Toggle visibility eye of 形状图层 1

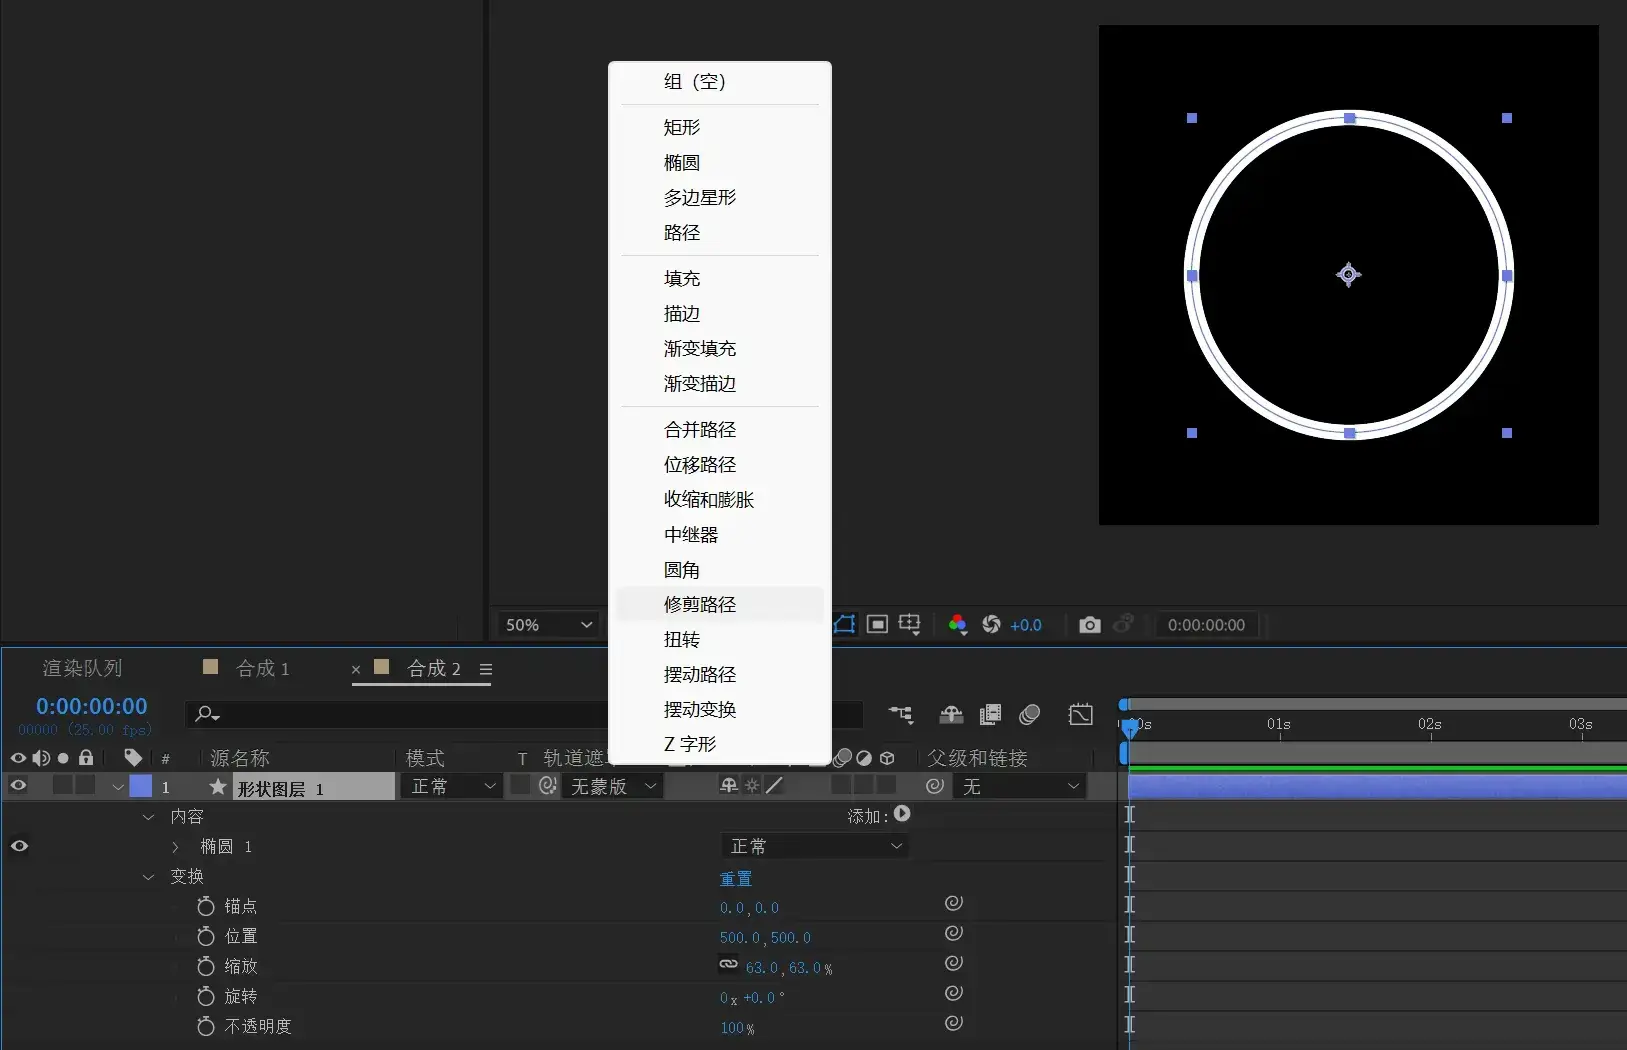click(x=18, y=786)
